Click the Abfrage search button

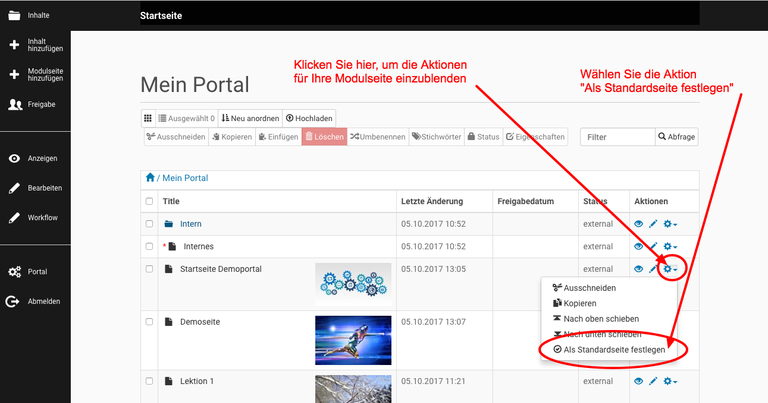point(677,137)
